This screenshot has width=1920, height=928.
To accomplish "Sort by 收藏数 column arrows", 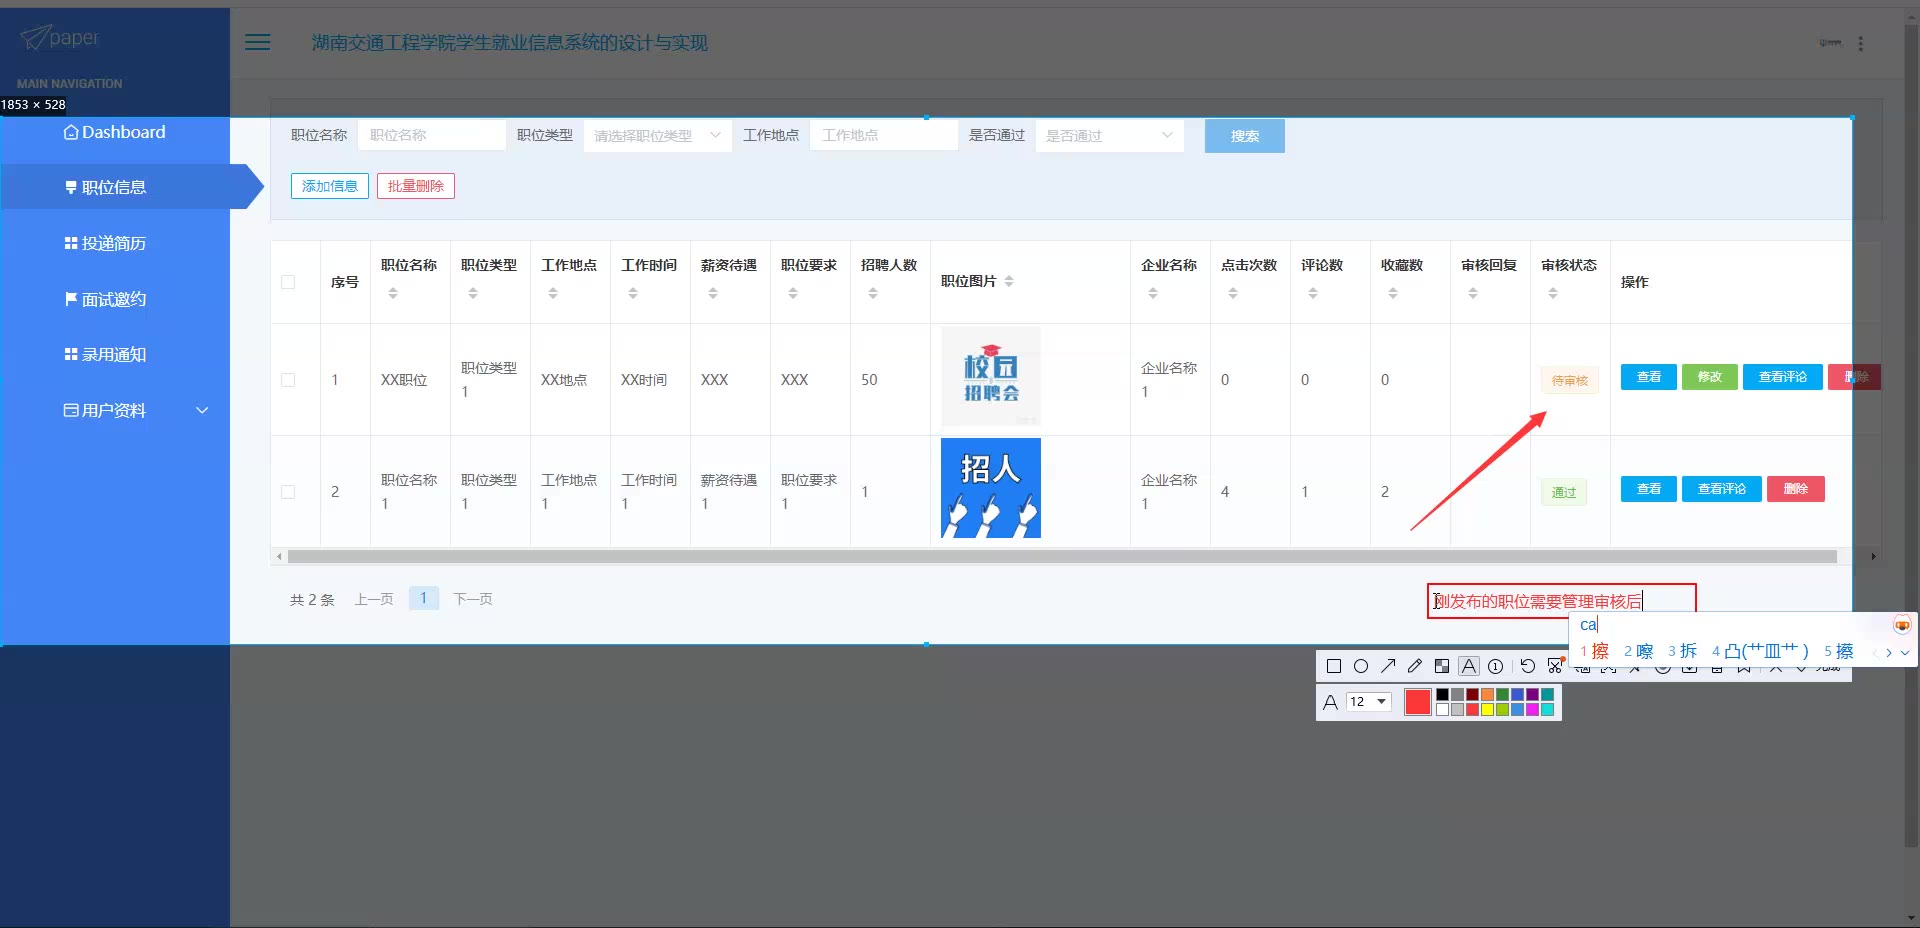I will [x=1393, y=293].
